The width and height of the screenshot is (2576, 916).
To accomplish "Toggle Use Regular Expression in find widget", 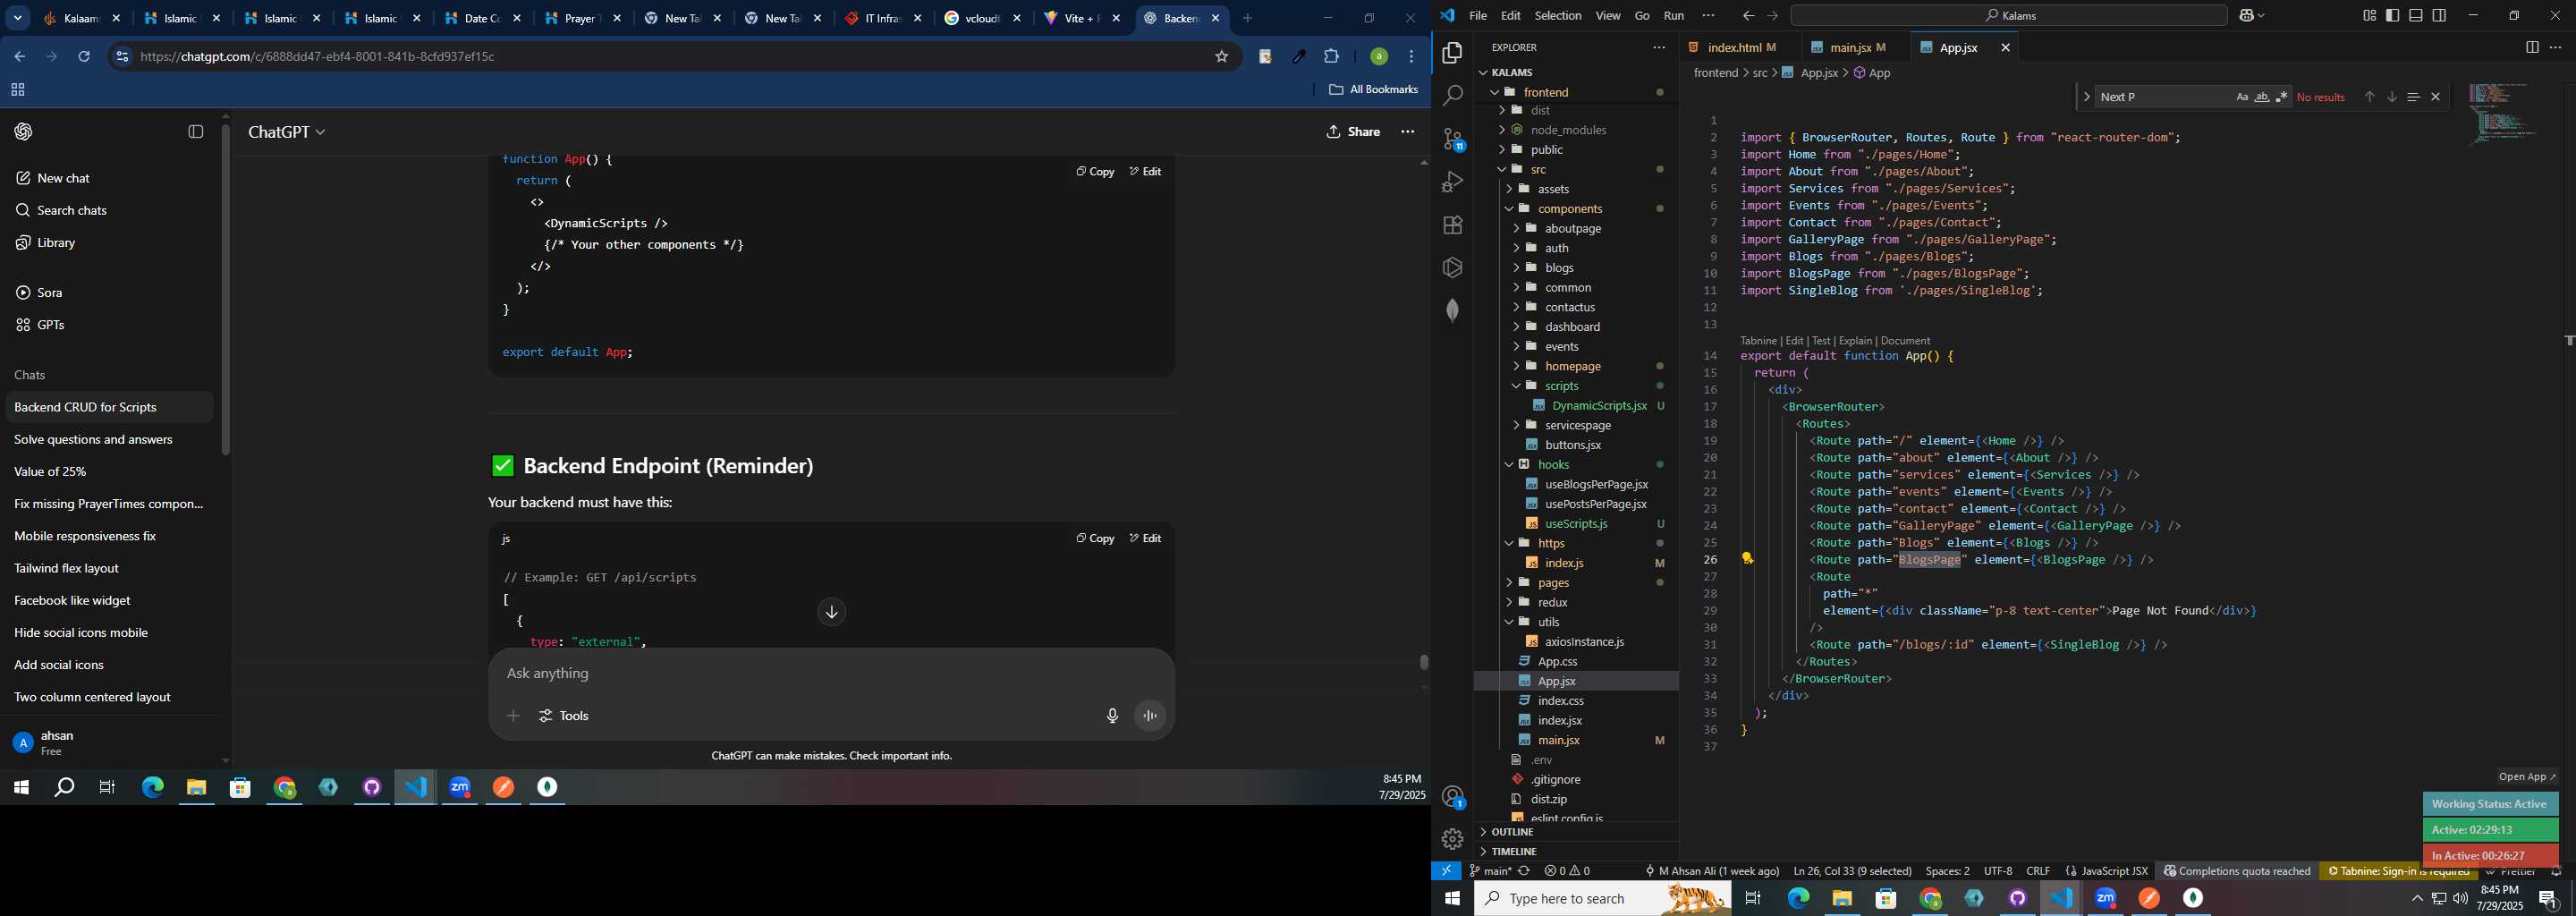I will click(2281, 97).
